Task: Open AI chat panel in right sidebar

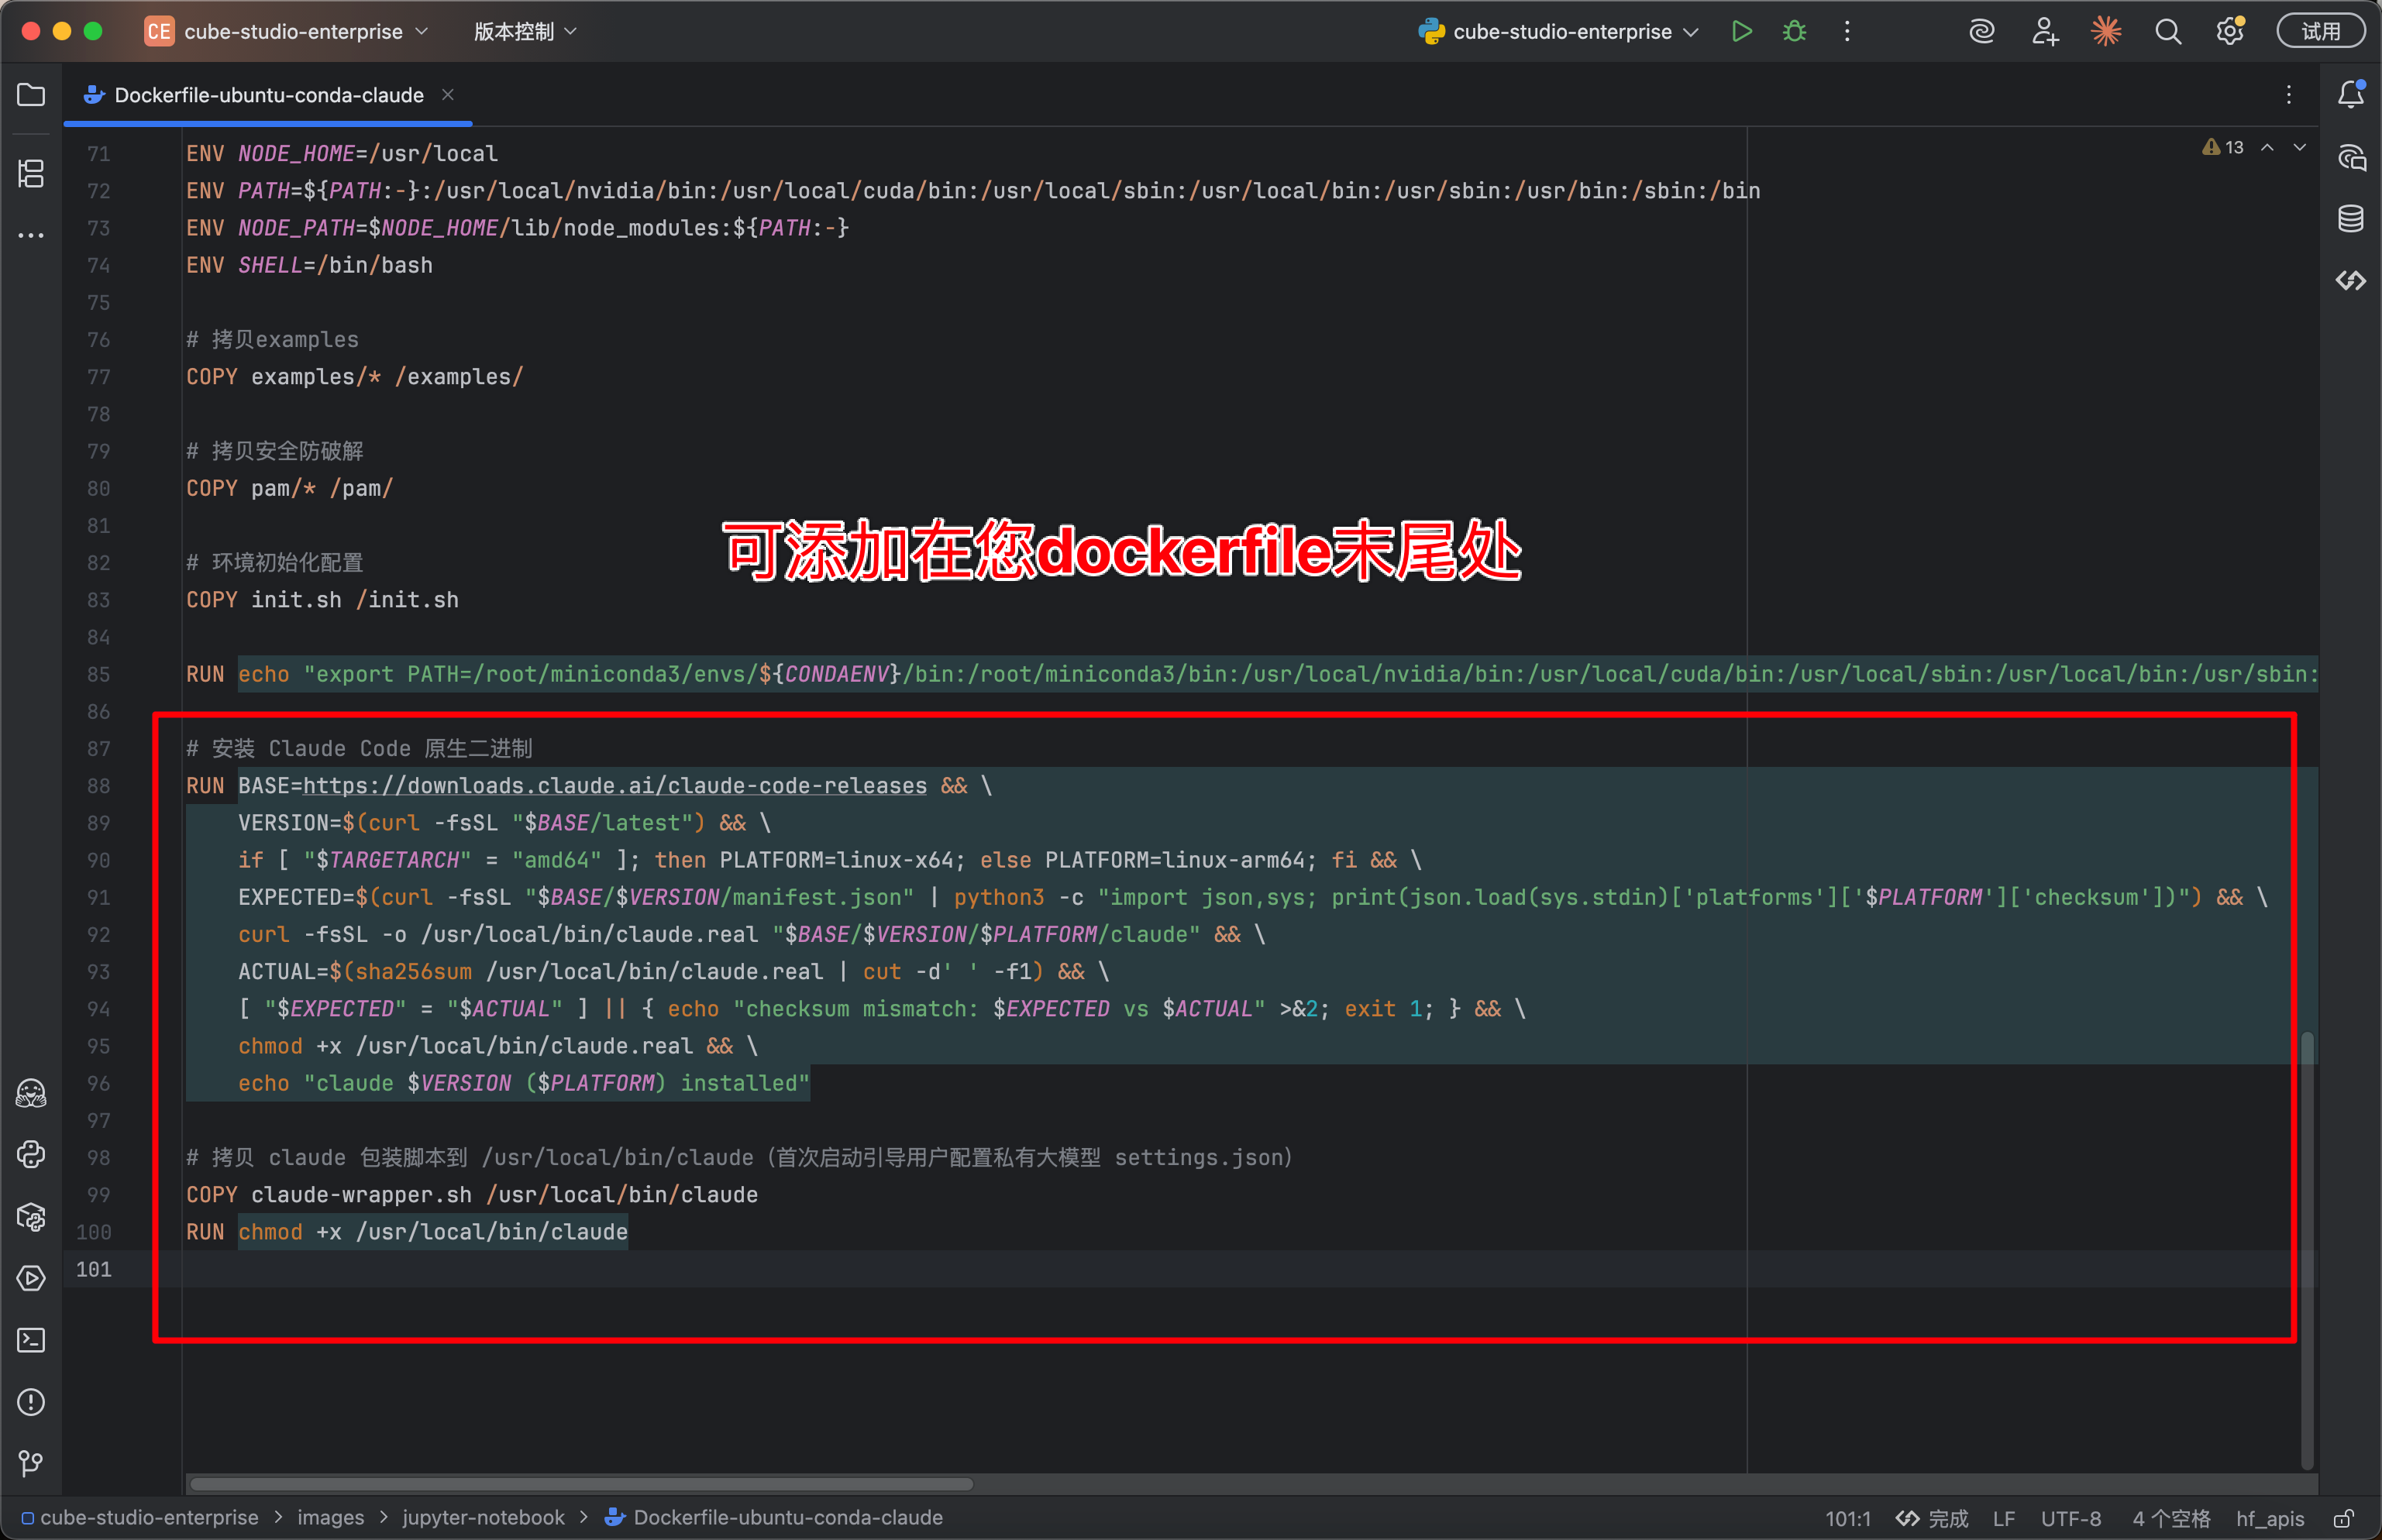Action: pos(2350,157)
